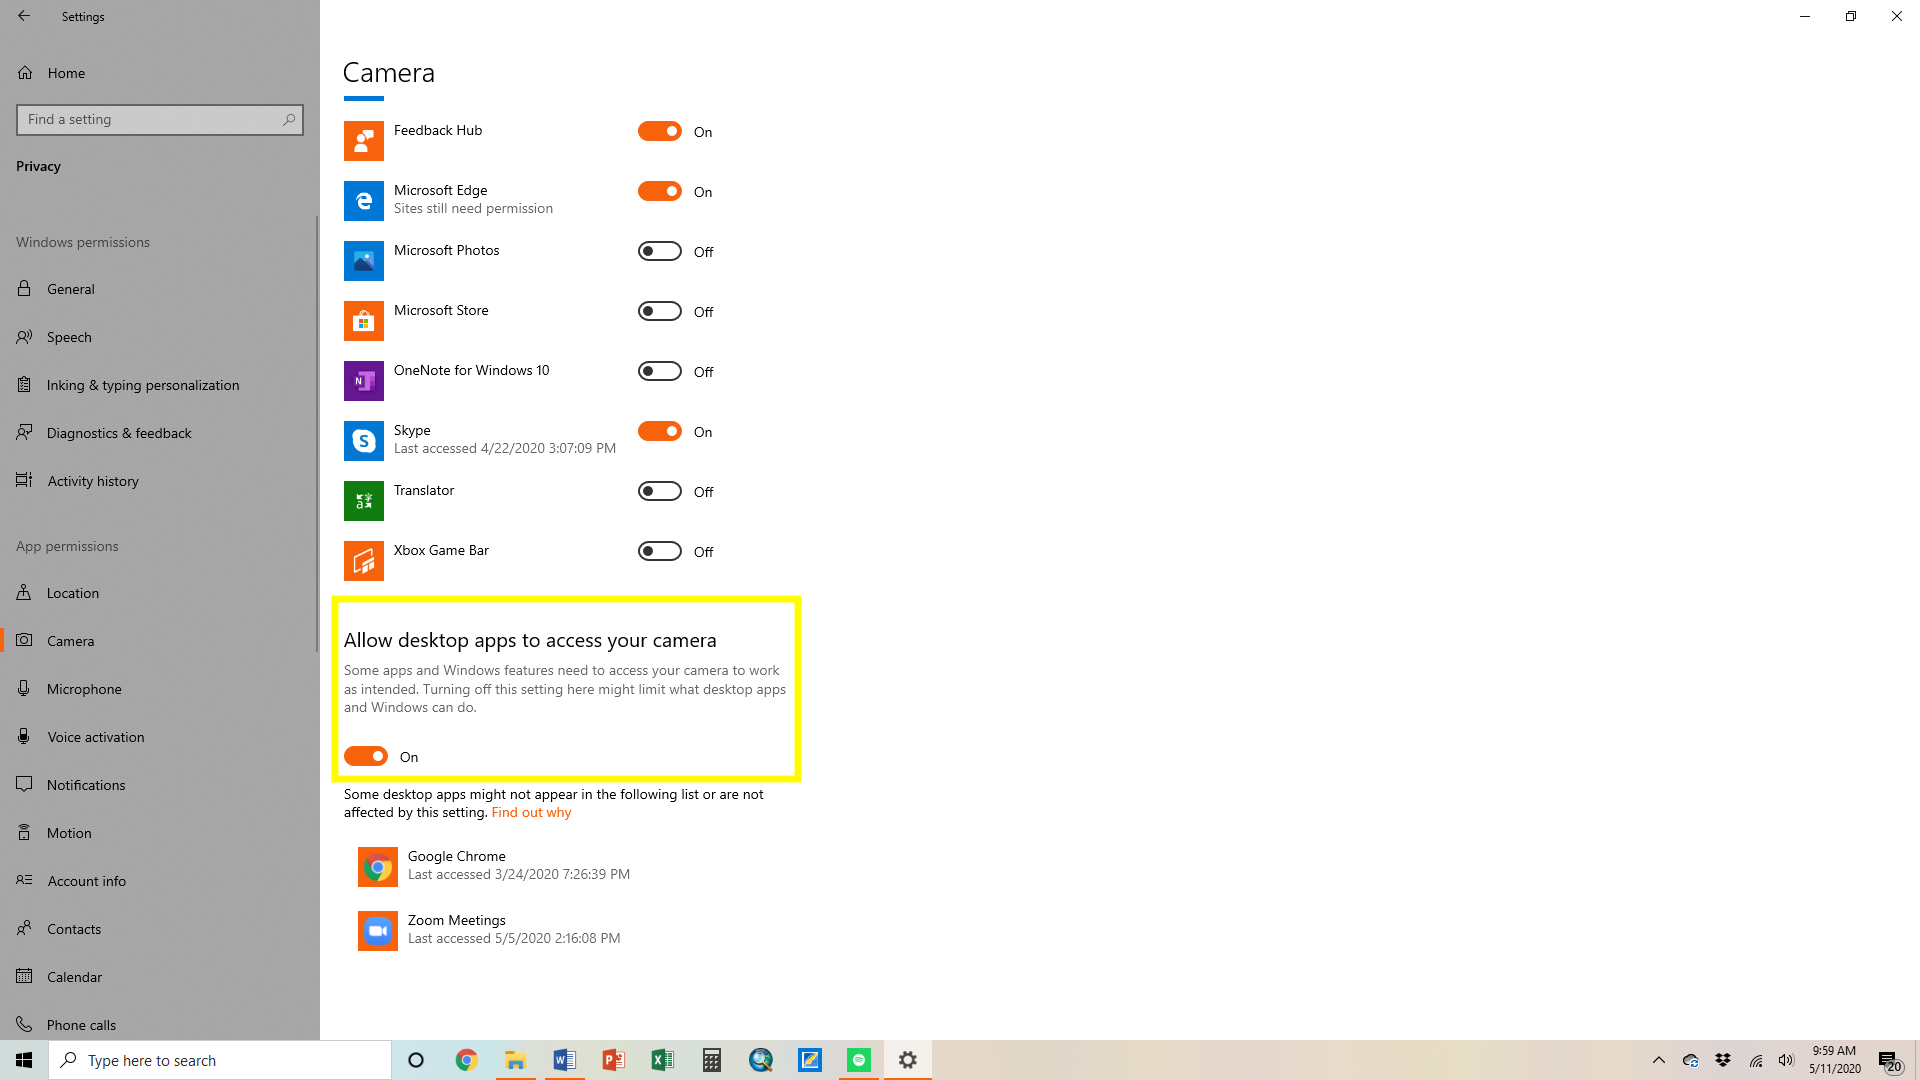Enable camera access for Xbox Game Bar

tap(660, 551)
